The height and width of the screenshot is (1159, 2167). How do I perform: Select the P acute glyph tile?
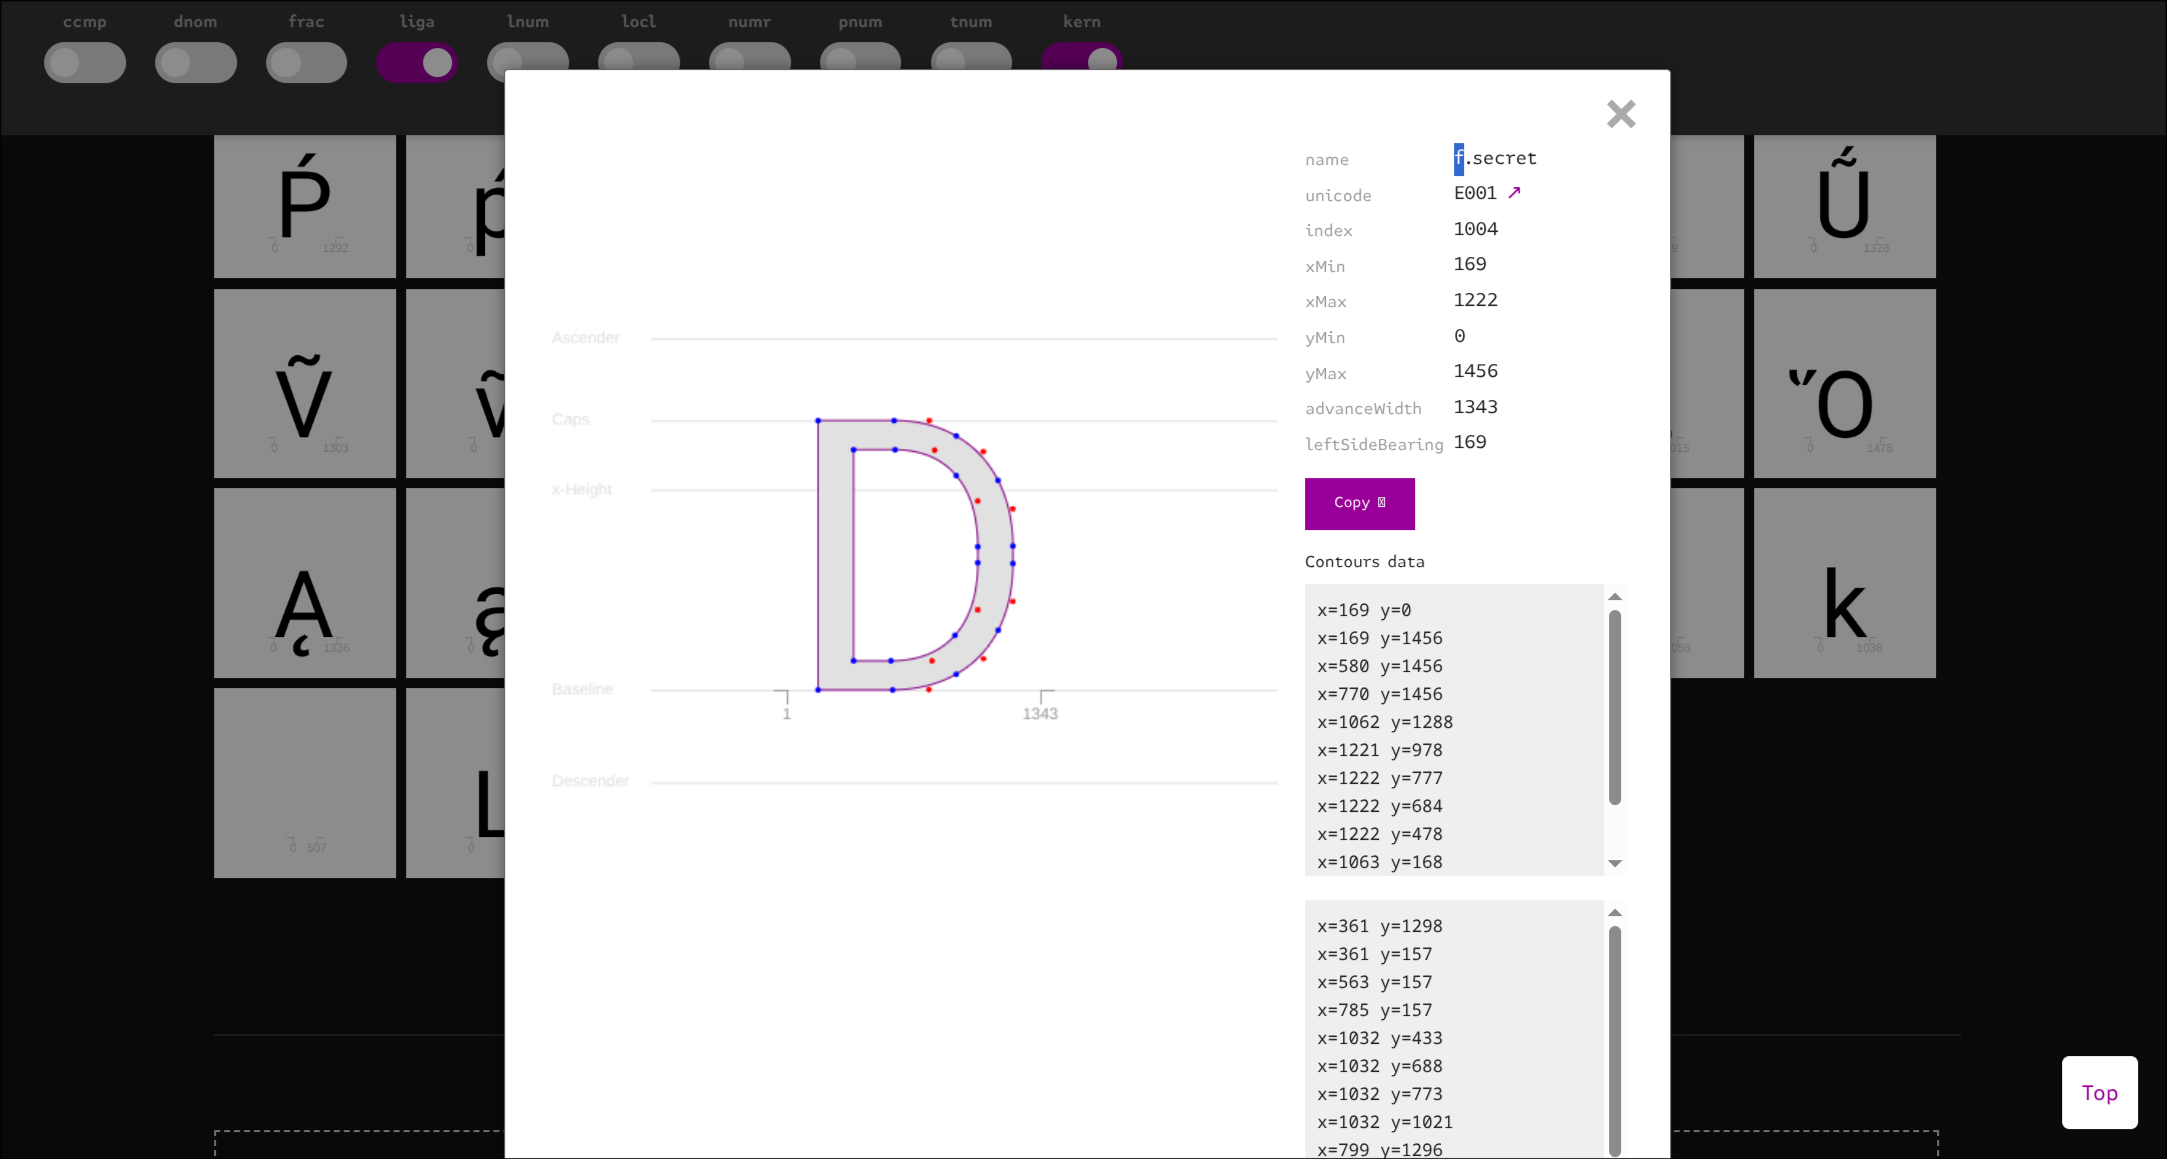pos(305,206)
